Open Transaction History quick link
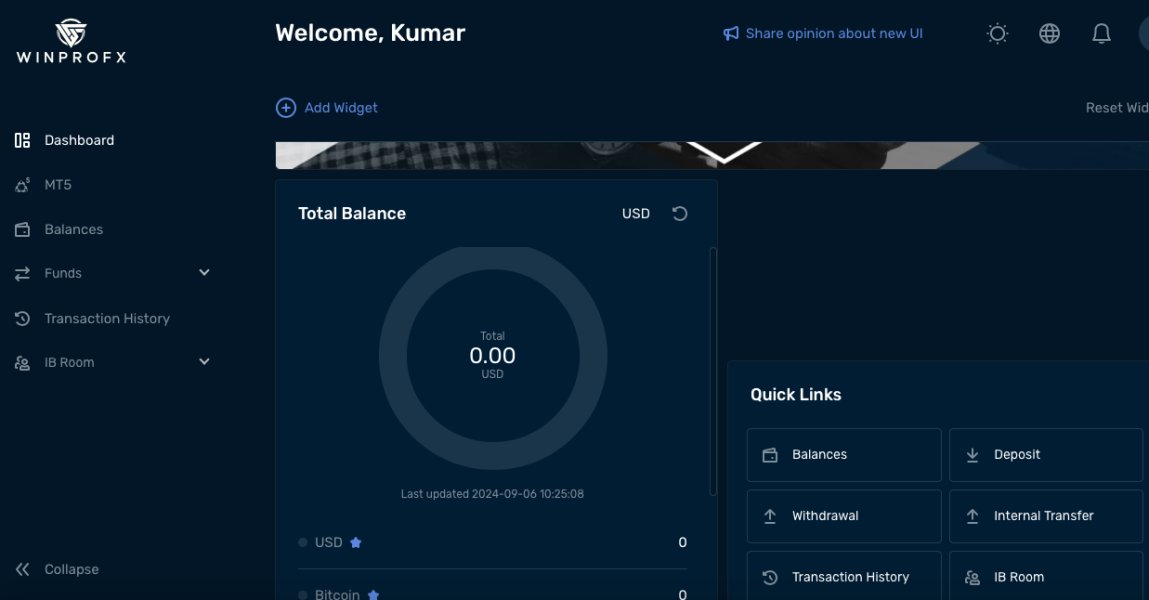 click(844, 577)
